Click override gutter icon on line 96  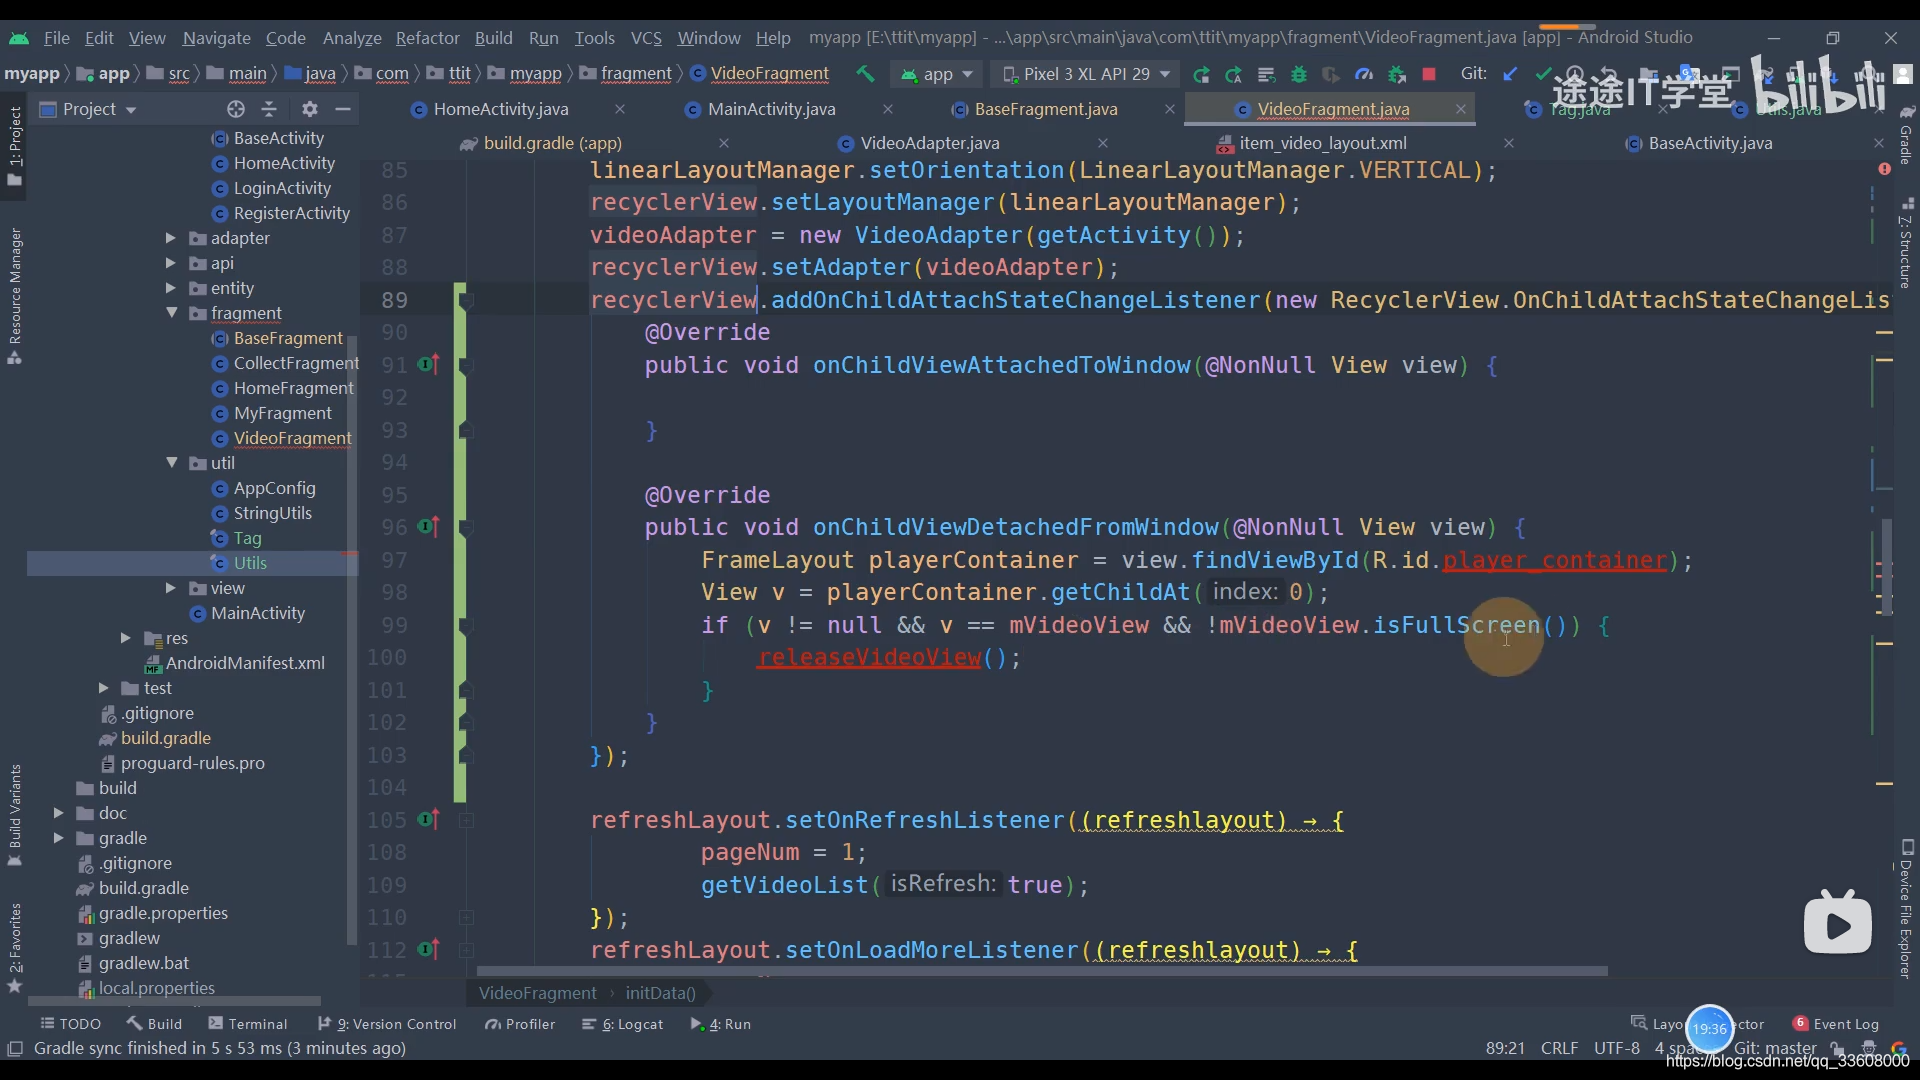tap(428, 527)
